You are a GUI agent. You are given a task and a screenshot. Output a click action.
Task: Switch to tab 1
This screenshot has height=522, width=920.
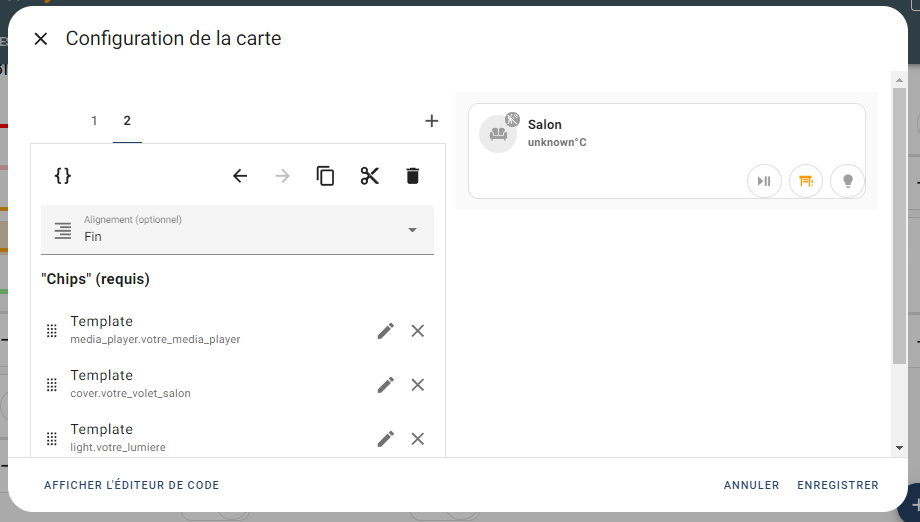[x=94, y=121]
